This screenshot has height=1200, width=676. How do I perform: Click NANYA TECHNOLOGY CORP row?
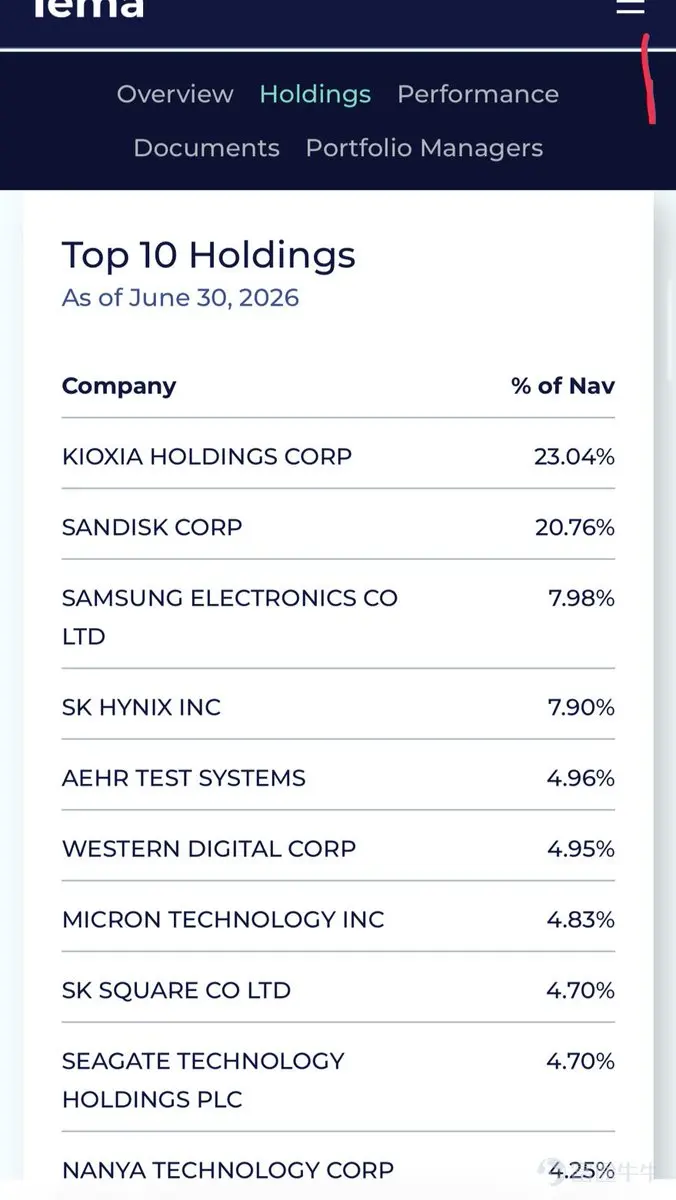pyautogui.click(x=338, y=1167)
